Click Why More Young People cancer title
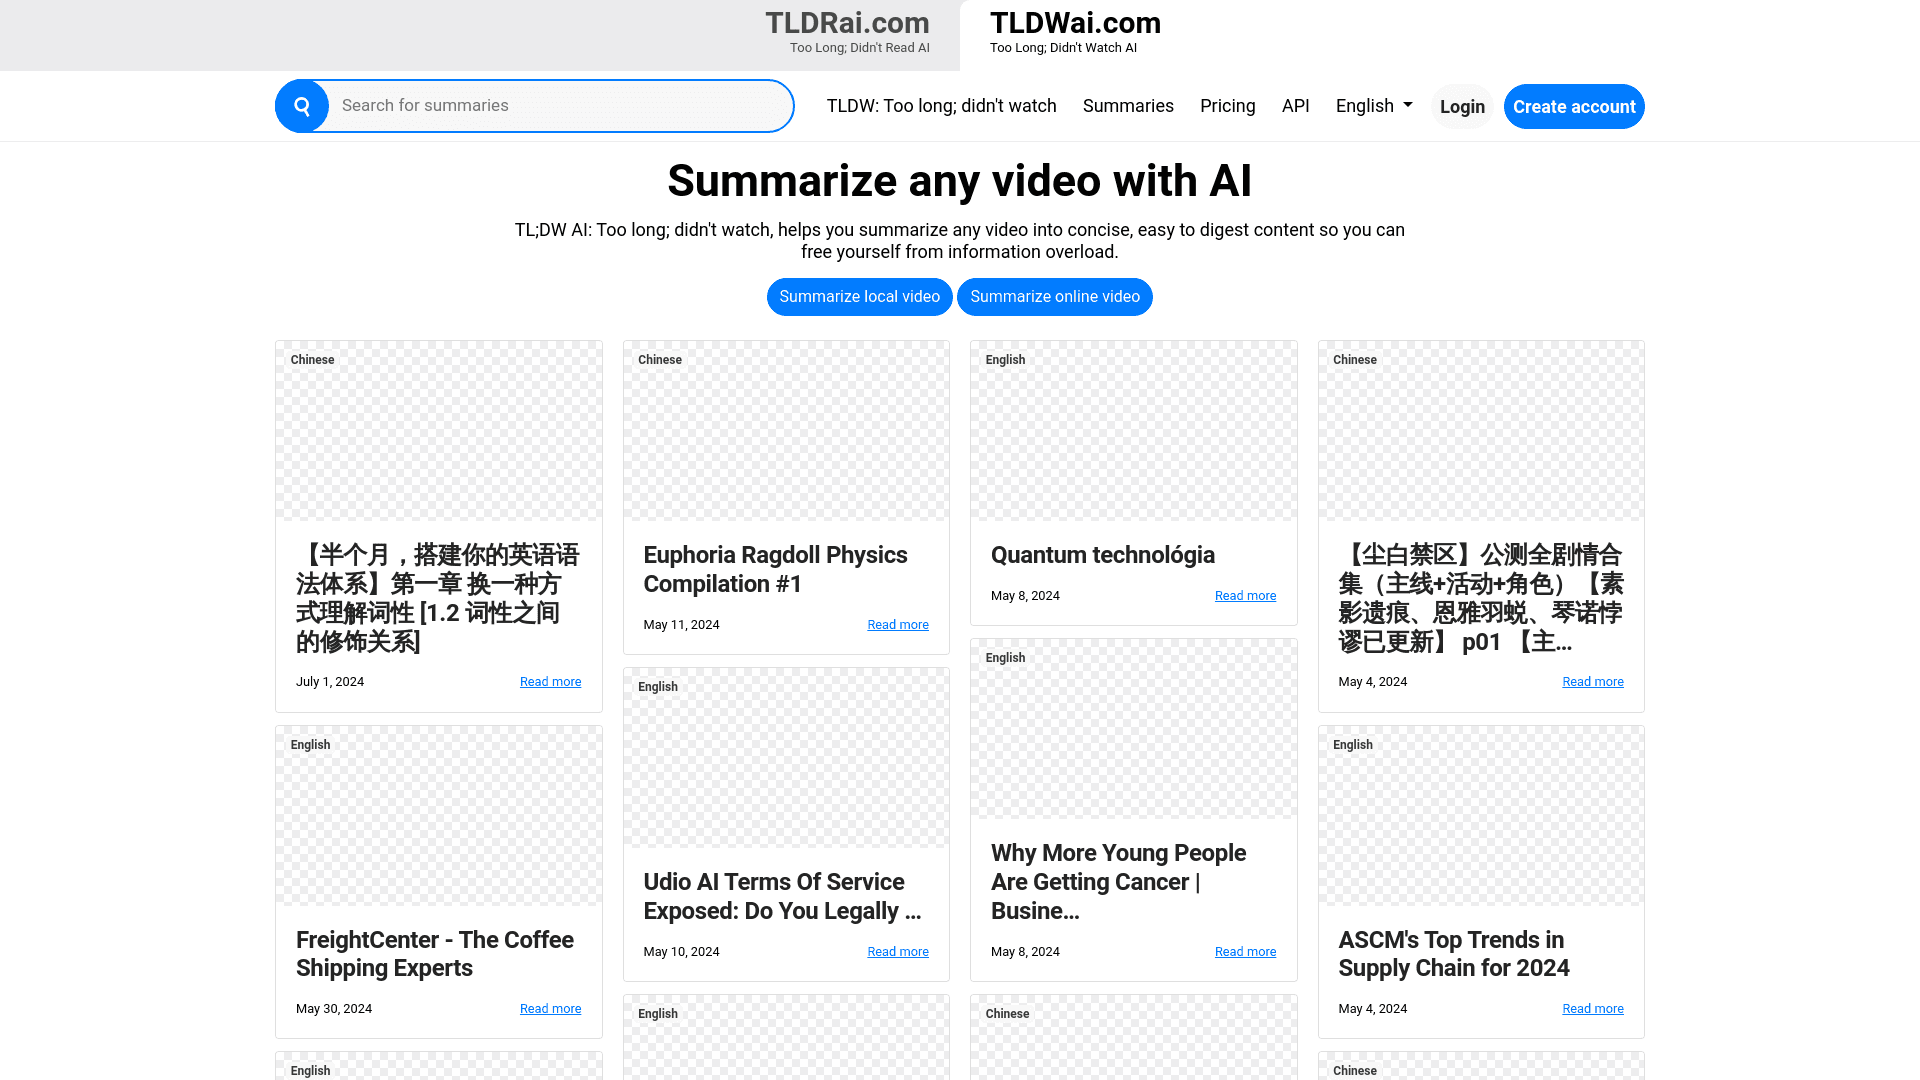The width and height of the screenshot is (1920, 1080). point(1118,881)
